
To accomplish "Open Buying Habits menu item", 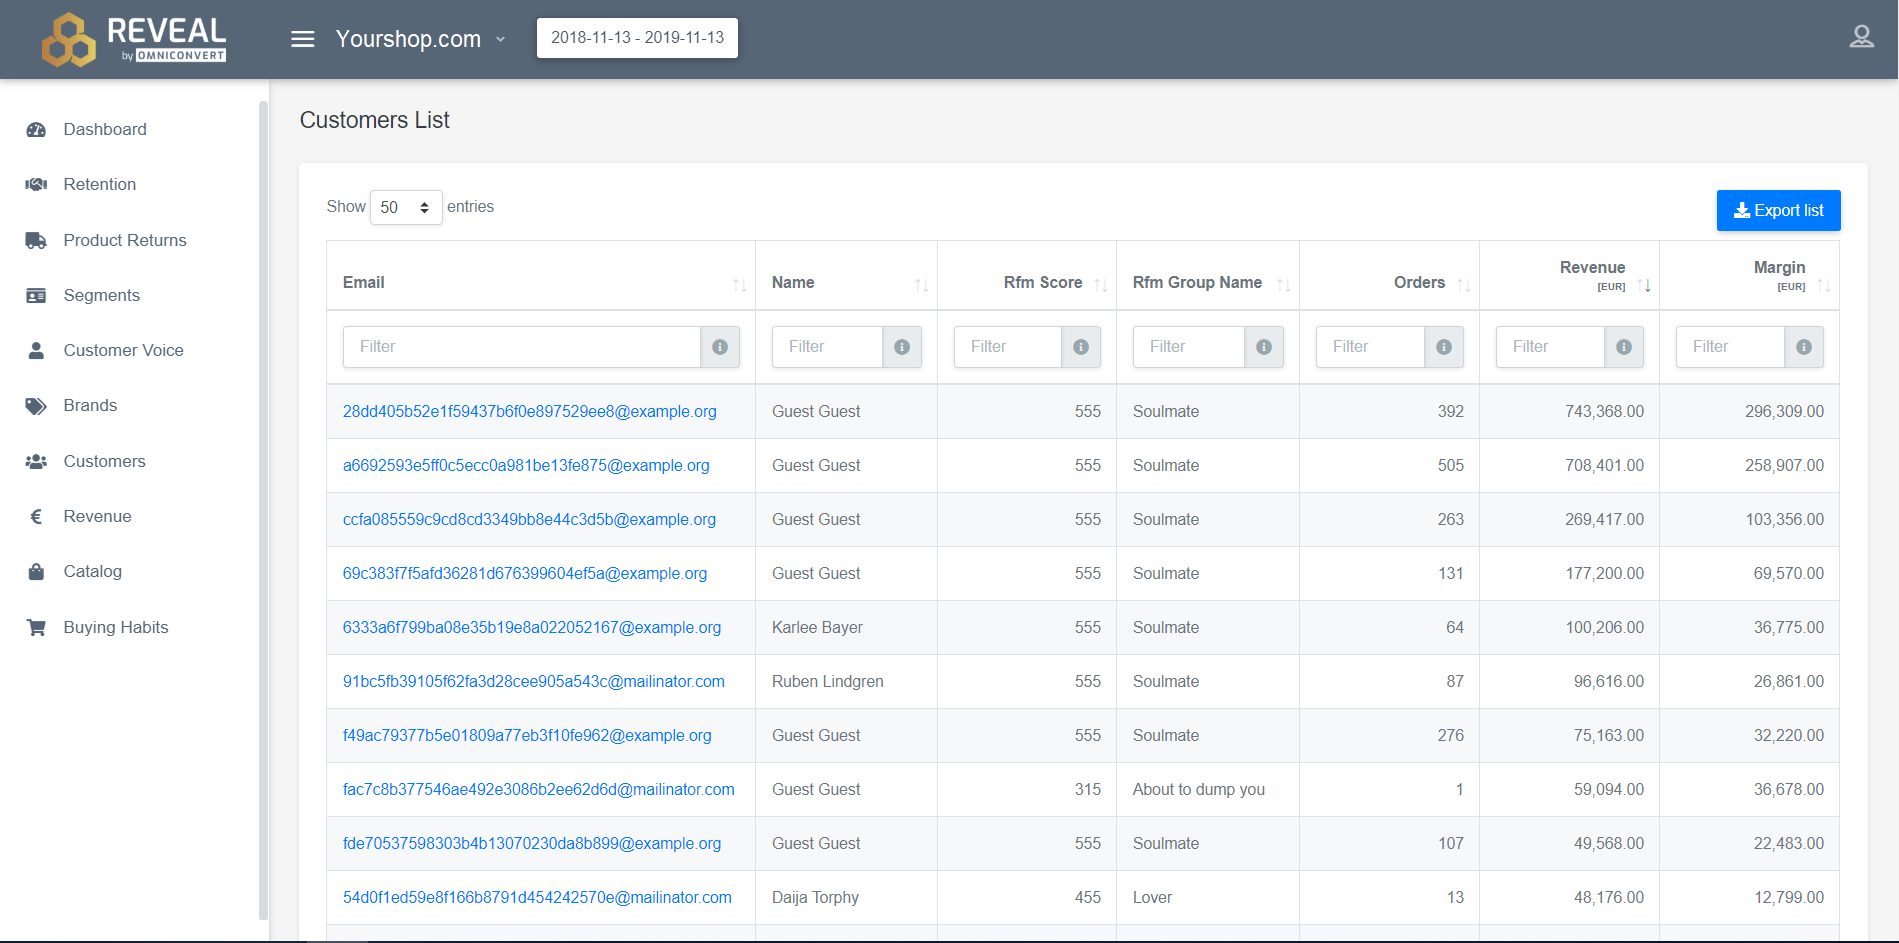I will click(116, 627).
